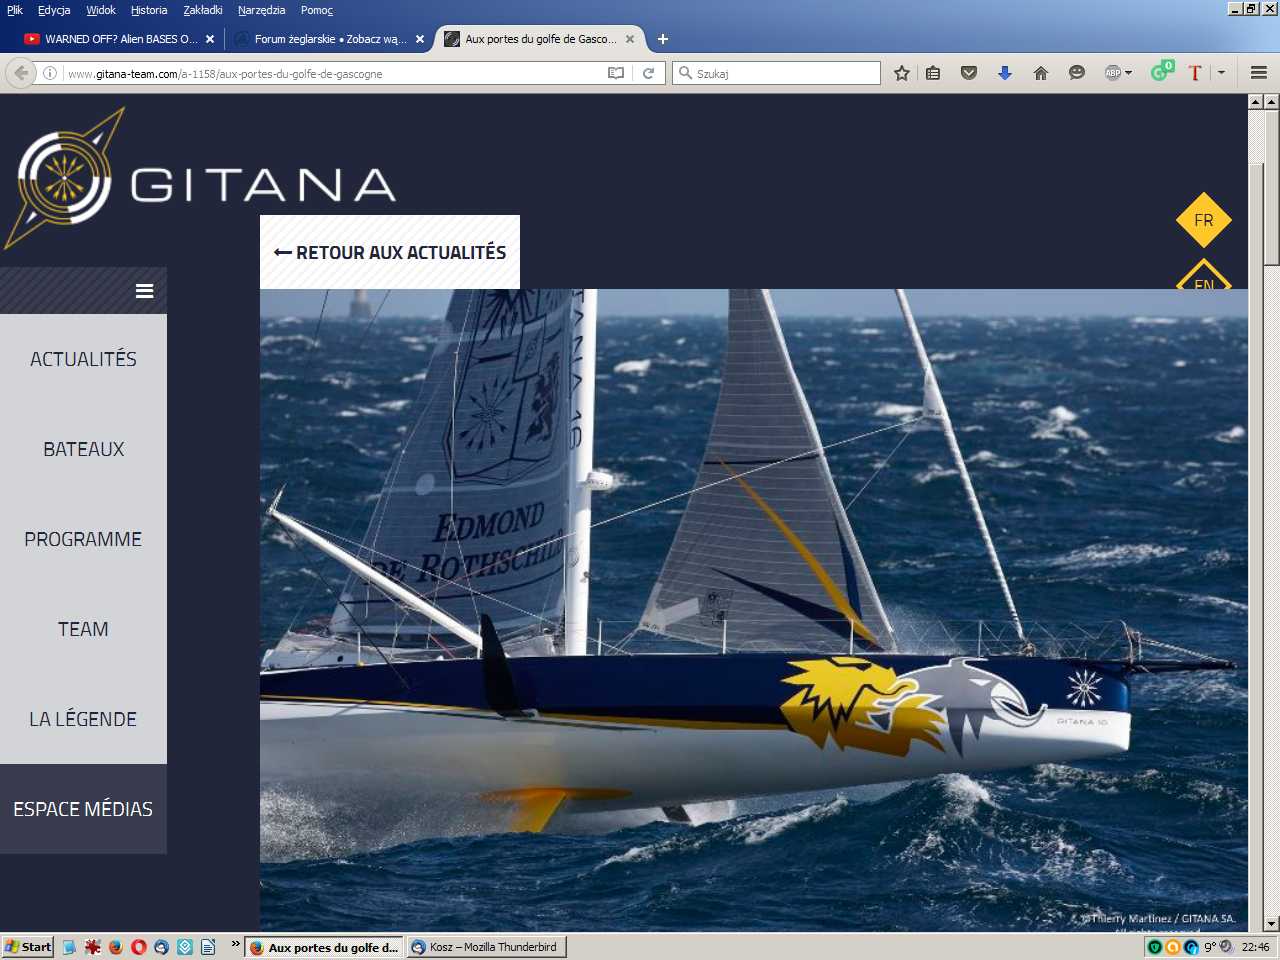Image resolution: width=1280 pixels, height=960 pixels.
Task: Click the red splat quick launch icon
Action: tap(93, 947)
